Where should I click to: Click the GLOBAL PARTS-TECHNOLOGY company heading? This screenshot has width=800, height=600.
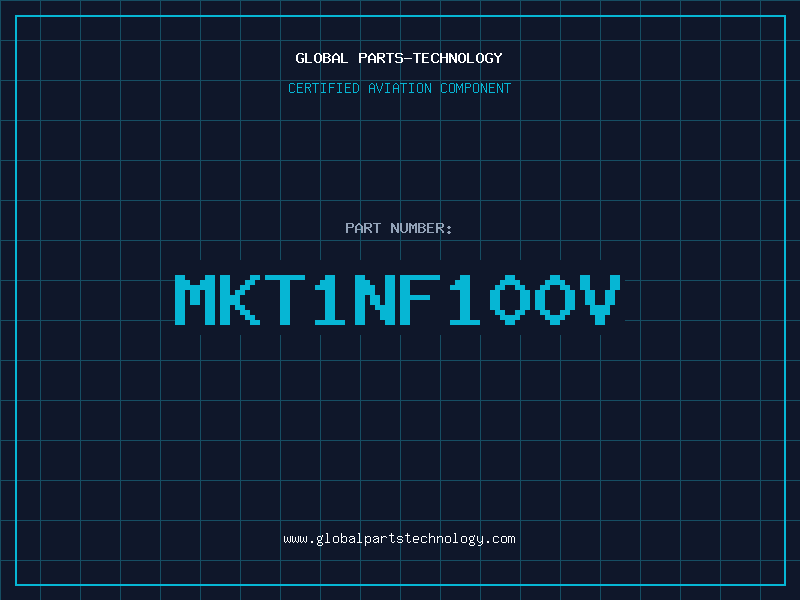tap(399, 58)
